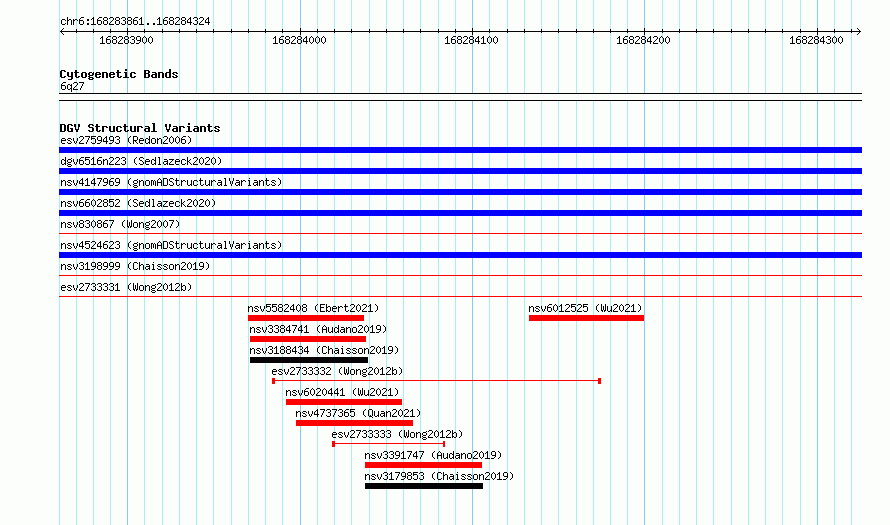
Task: Click the chr6:168283861..168284324 region label
Action: (135, 22)
